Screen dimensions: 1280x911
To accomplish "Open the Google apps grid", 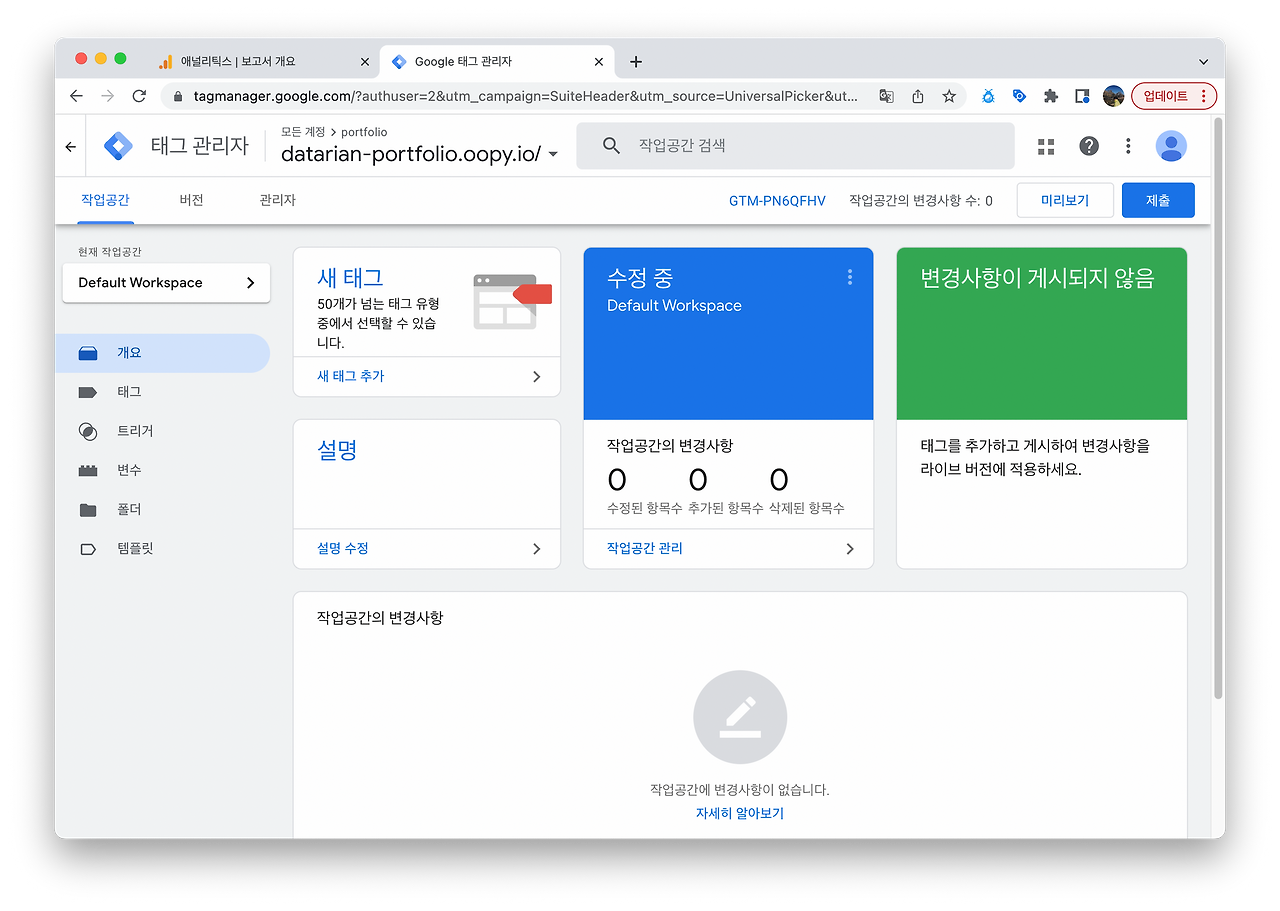I will [1046, 146].
